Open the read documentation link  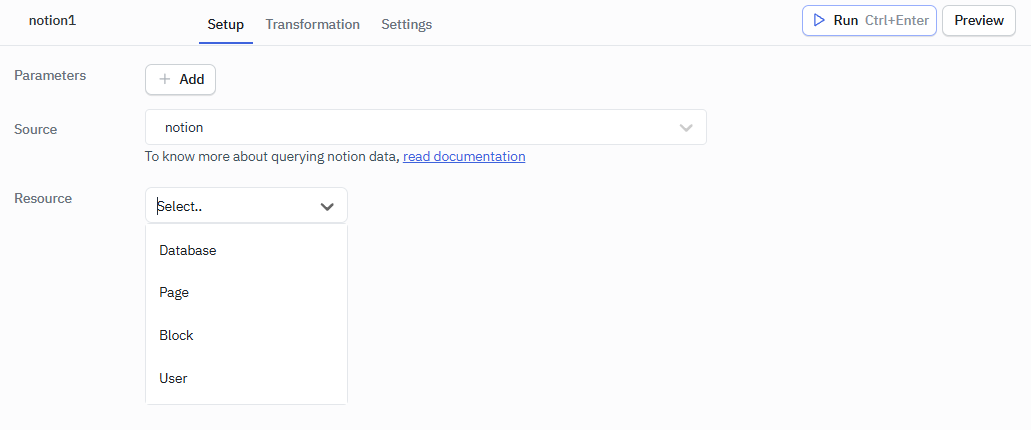click(x=464, y=157)
